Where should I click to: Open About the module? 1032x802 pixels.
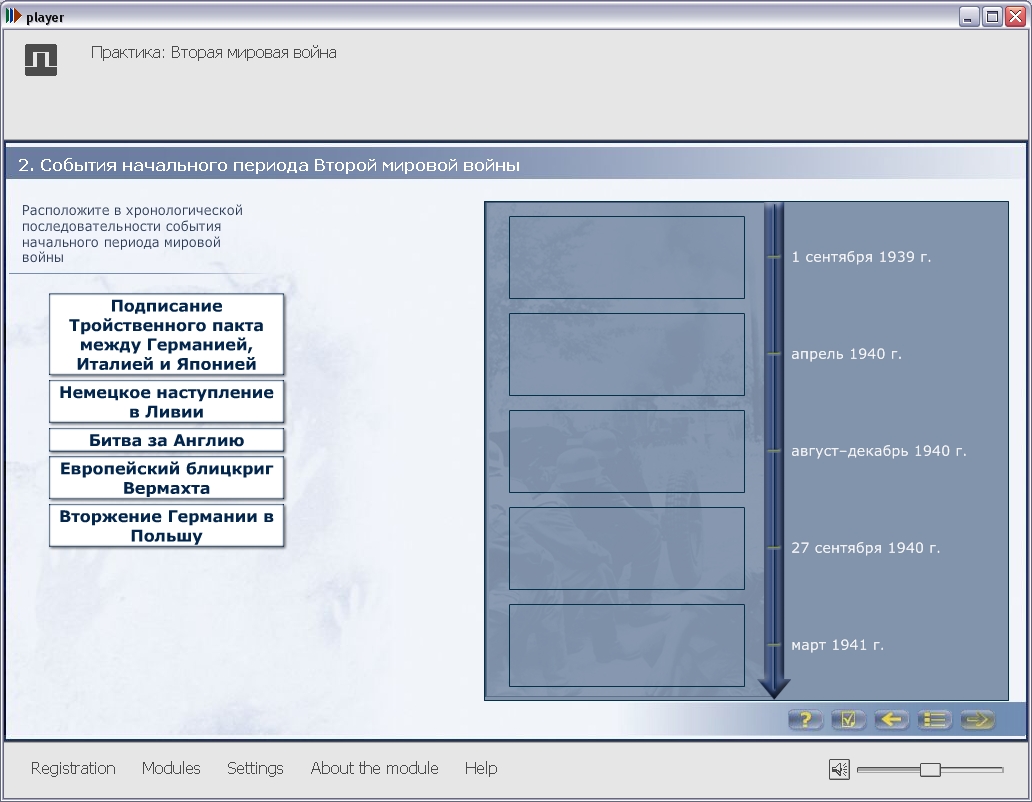(374, 768)
